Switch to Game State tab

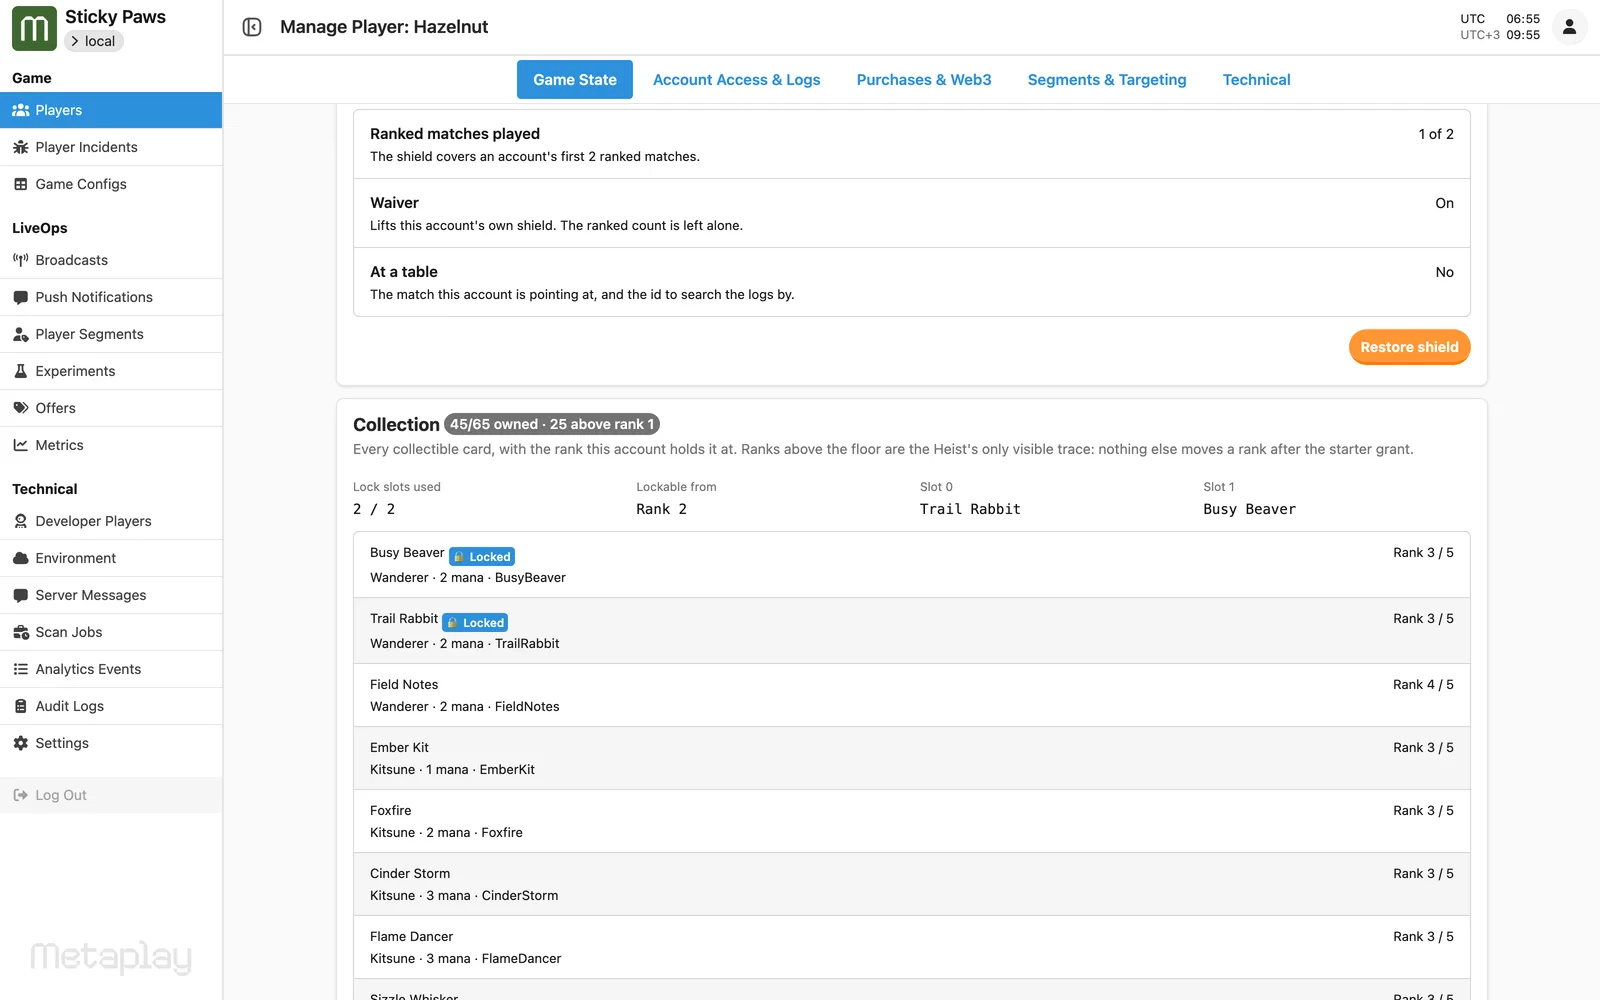click(575, 80)
